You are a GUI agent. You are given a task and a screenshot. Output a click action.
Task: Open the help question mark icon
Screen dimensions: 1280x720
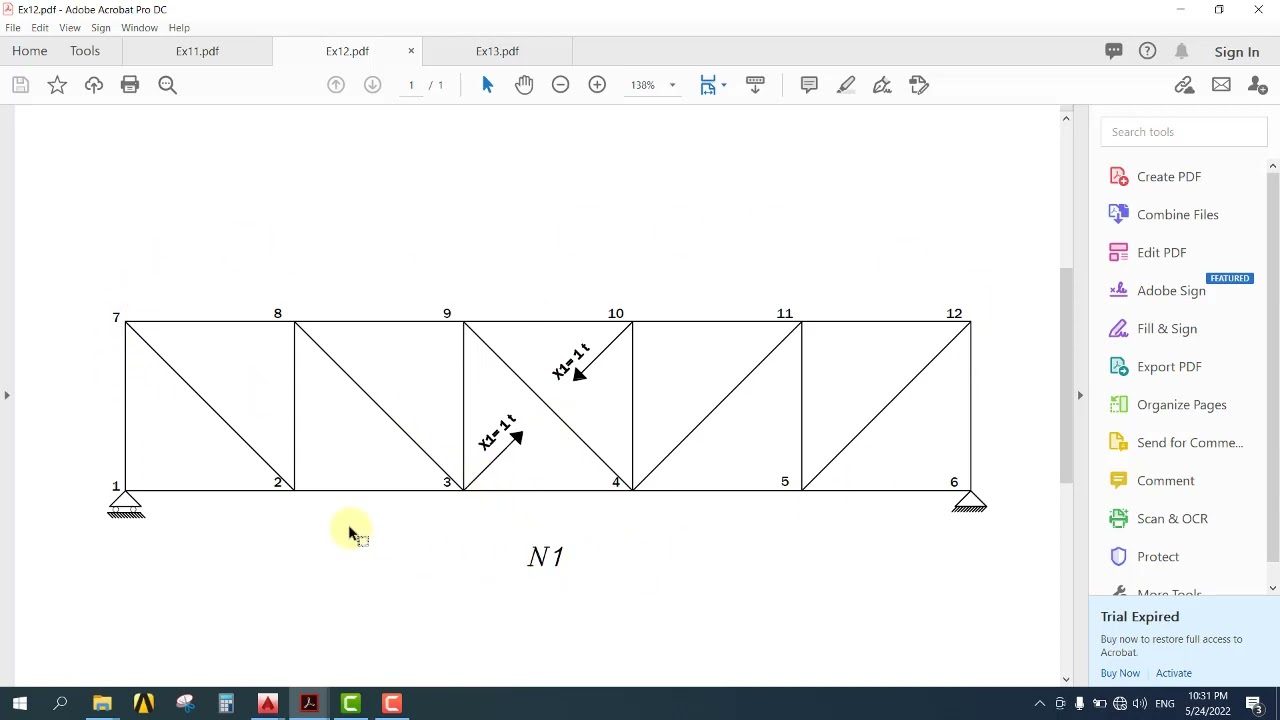coord(1148,51)
